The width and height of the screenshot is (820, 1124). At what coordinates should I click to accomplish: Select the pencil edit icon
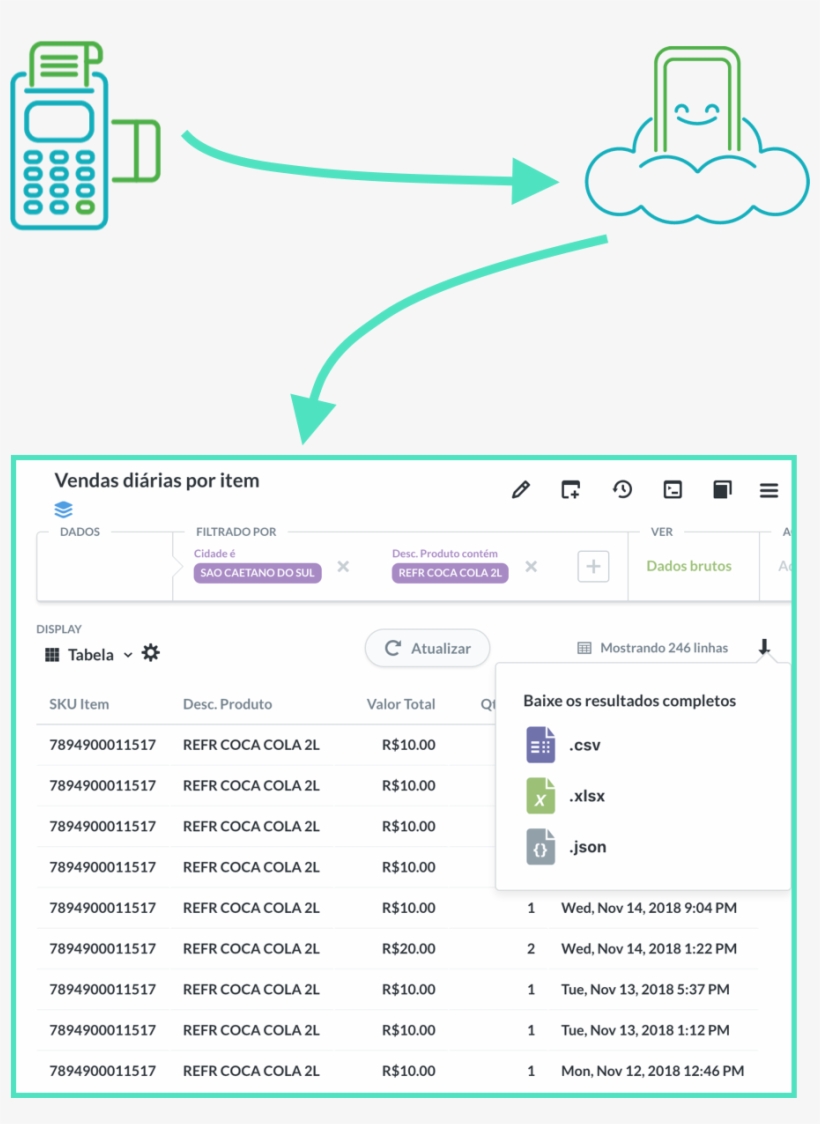(x=521, y=490)
